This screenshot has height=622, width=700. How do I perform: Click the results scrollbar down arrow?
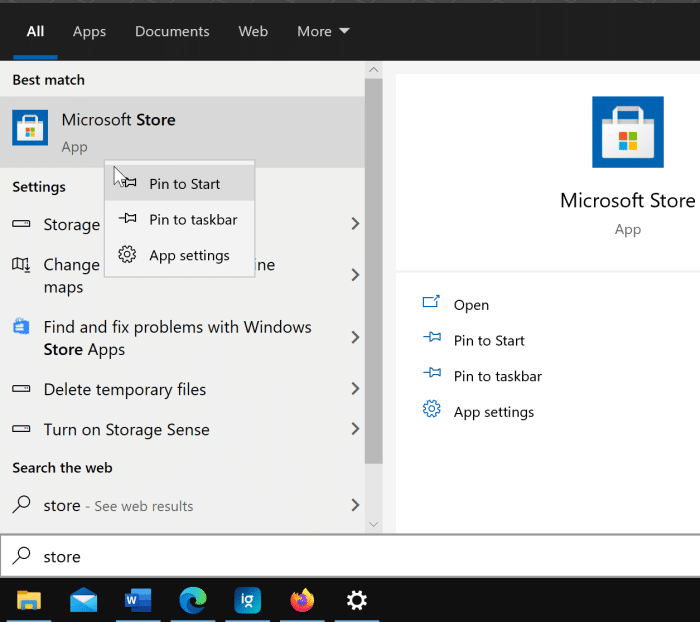point(374,524)
